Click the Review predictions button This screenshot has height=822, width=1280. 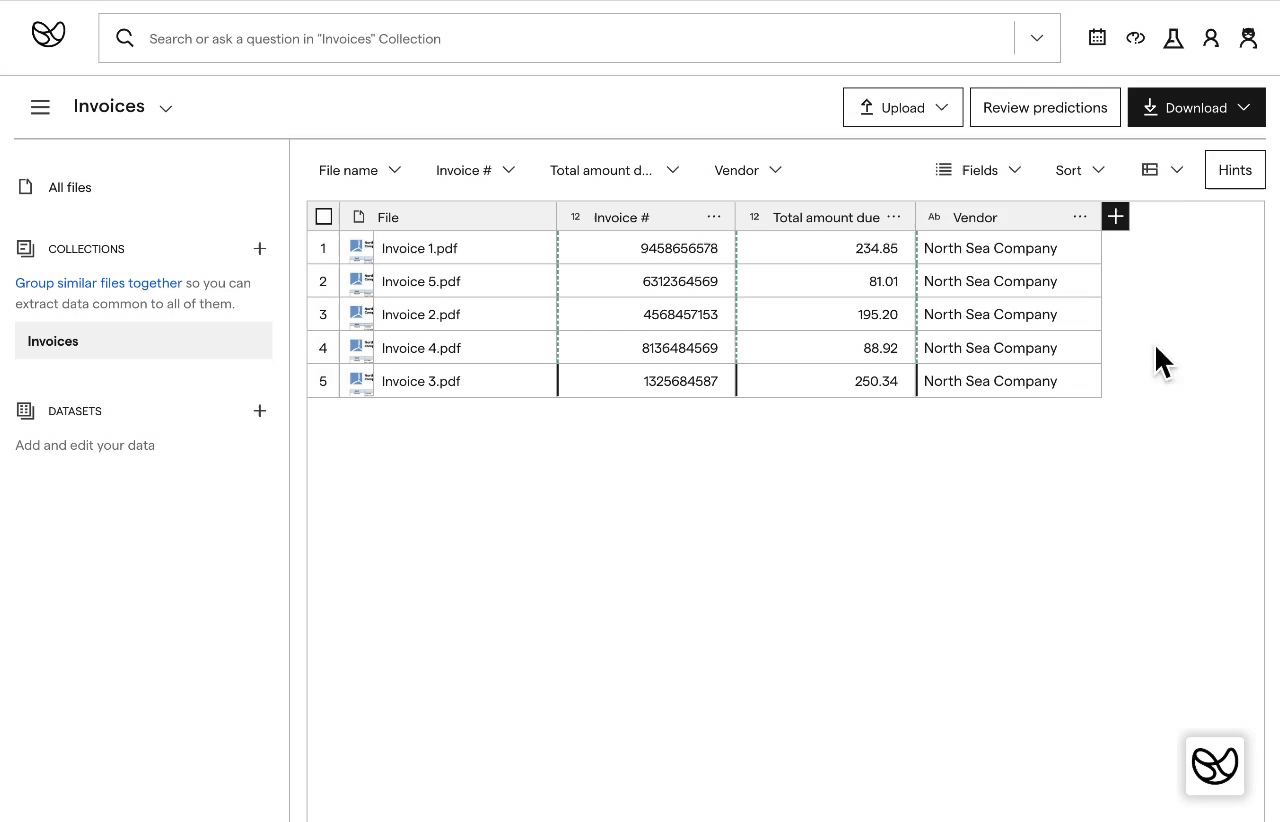[1045, 107]
